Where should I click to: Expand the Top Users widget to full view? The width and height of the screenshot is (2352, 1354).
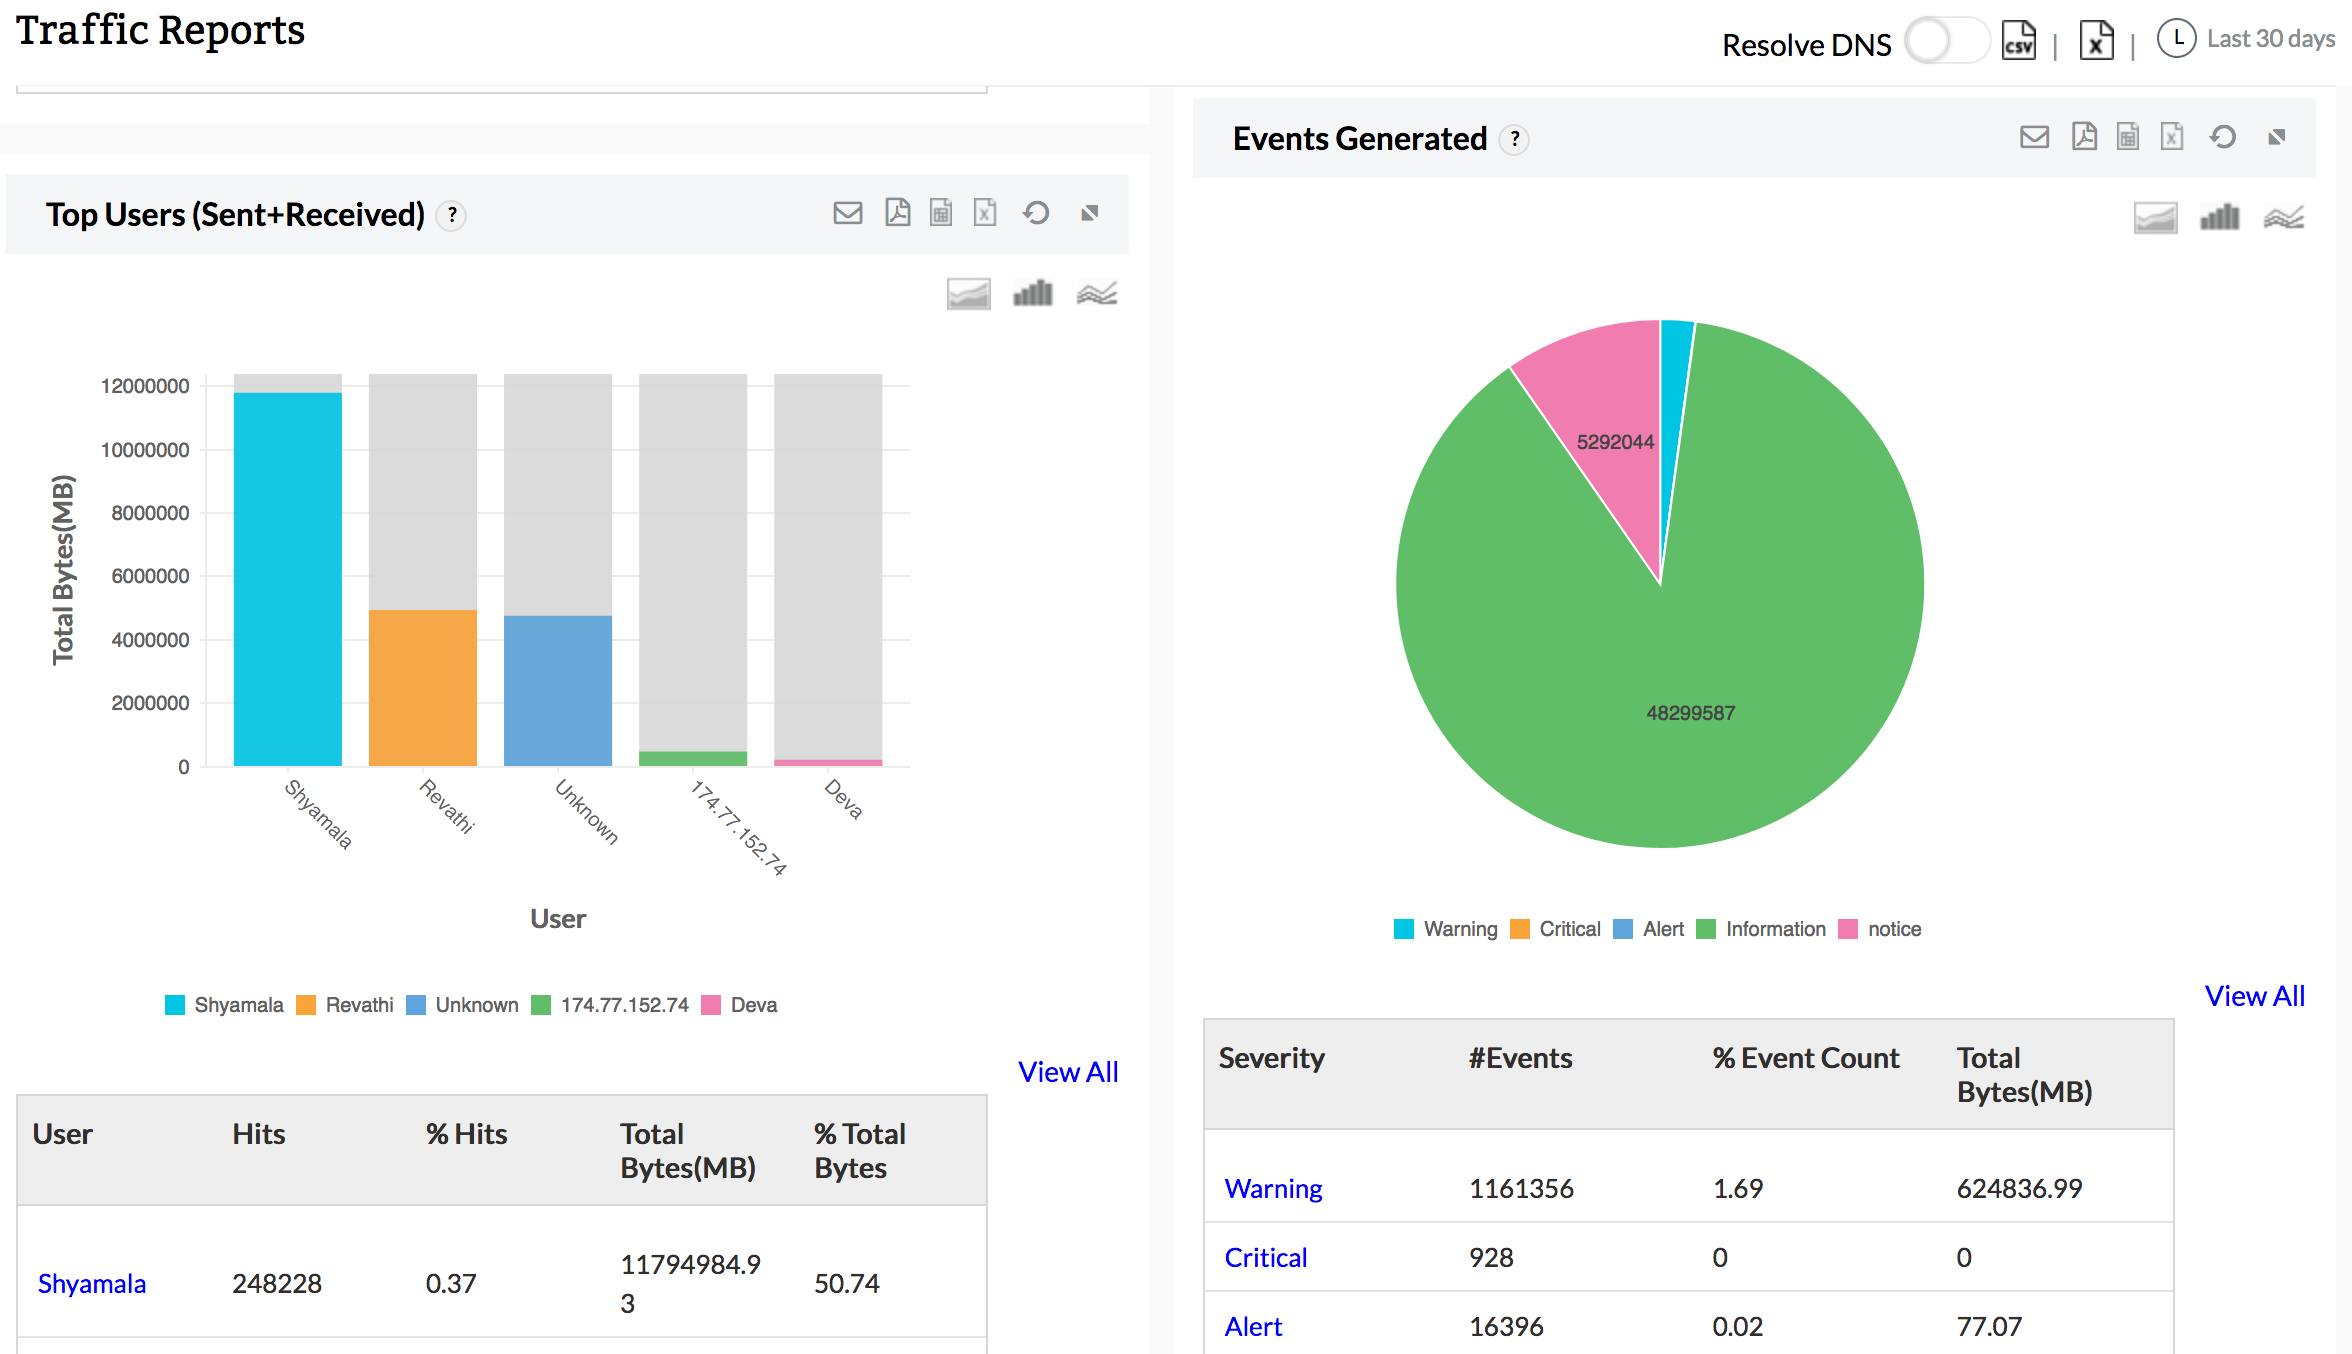[1090, 213]
